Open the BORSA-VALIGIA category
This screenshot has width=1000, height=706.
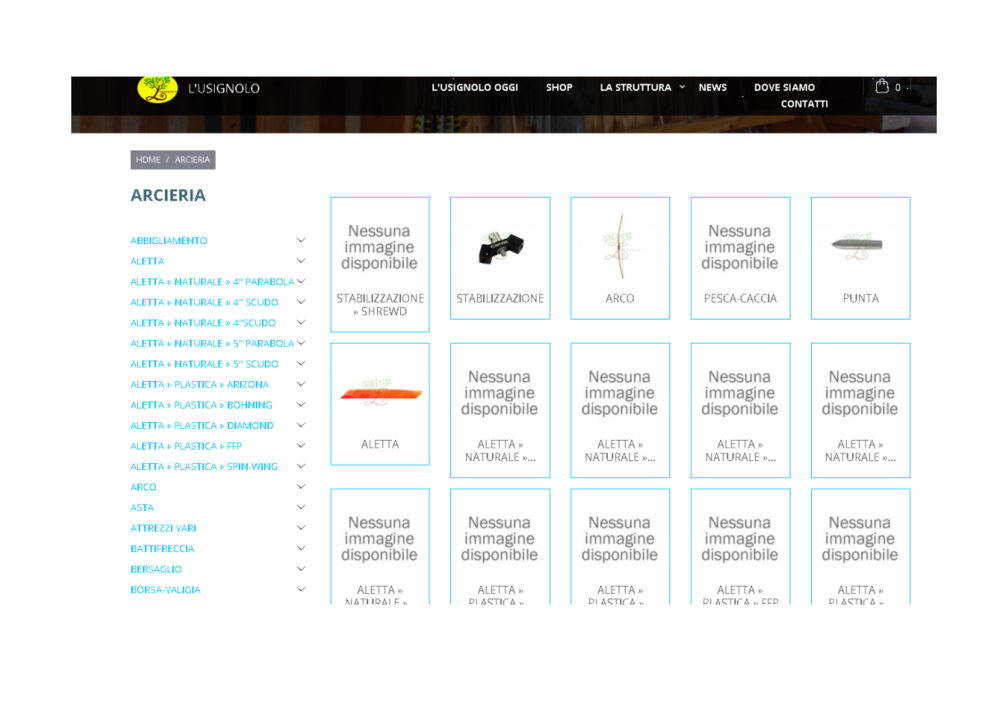pos(165,589)
